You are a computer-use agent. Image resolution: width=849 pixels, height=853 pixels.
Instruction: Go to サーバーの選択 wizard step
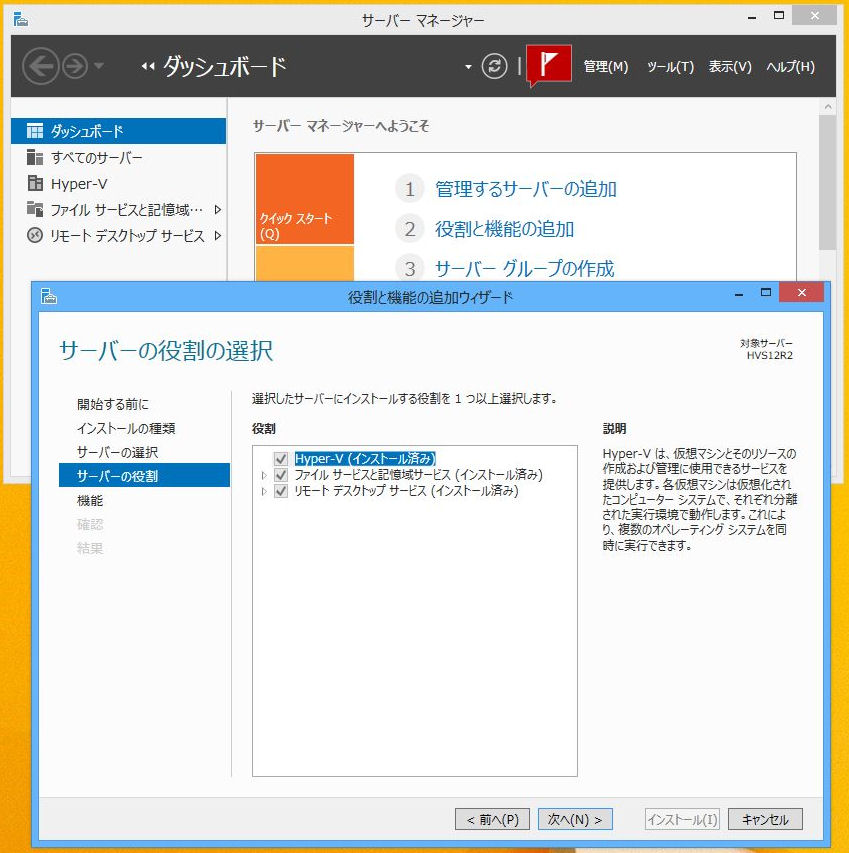117,453
